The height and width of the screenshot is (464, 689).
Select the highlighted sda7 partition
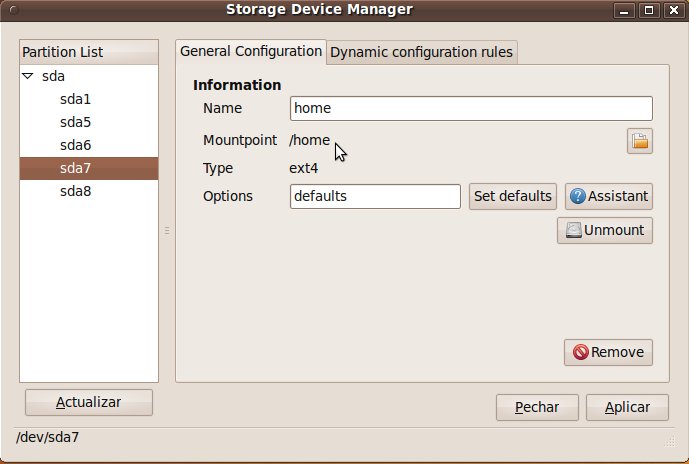click(89, 168)
